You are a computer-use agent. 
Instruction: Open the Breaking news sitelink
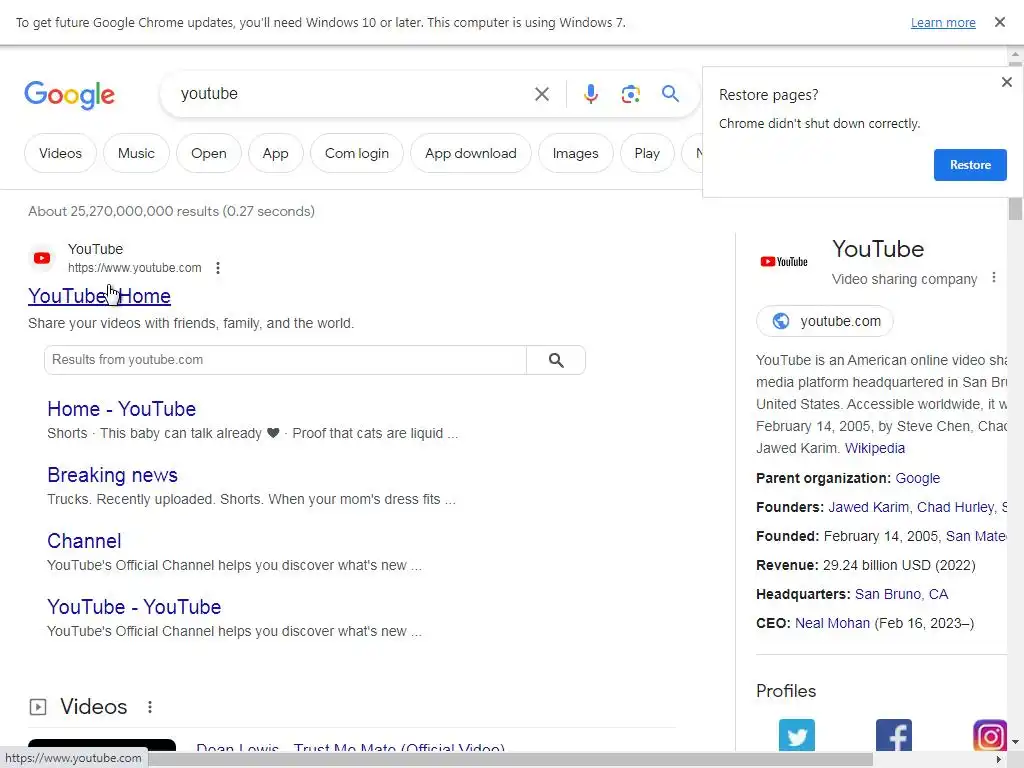[112, 475]
